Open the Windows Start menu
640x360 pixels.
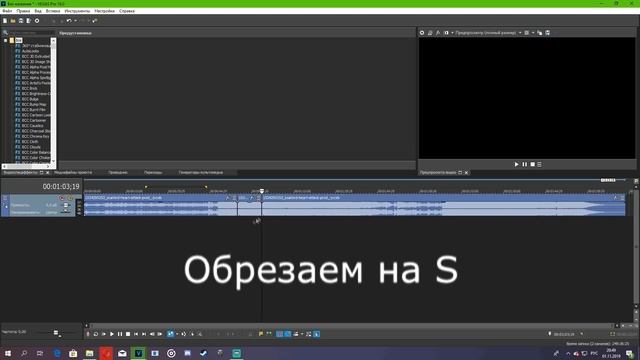point(8,353)
